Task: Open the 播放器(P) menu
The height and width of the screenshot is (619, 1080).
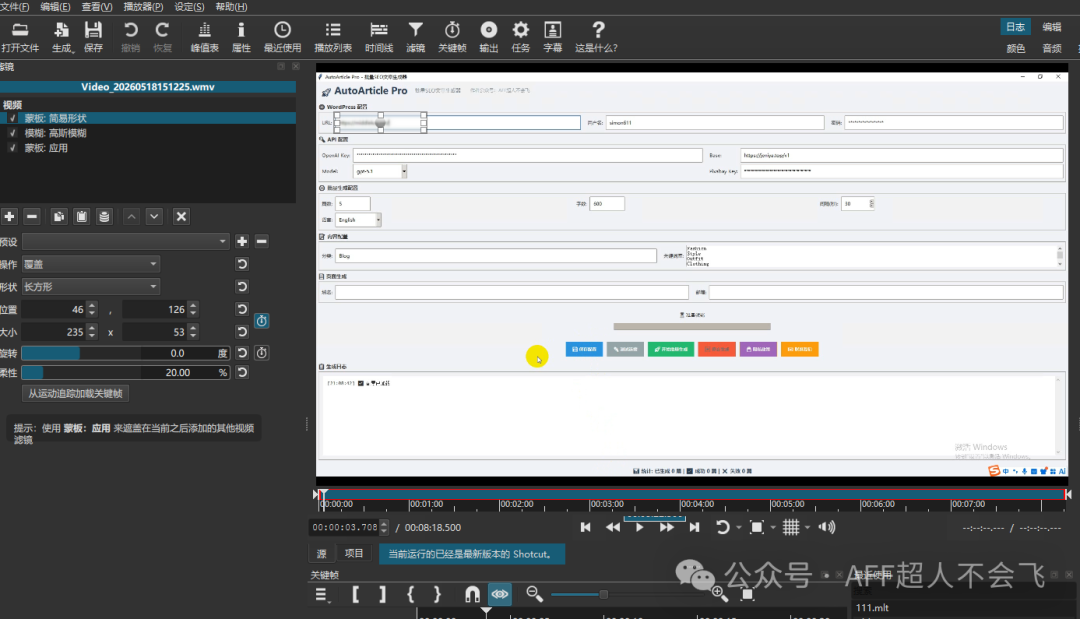Action: (143, 7)
